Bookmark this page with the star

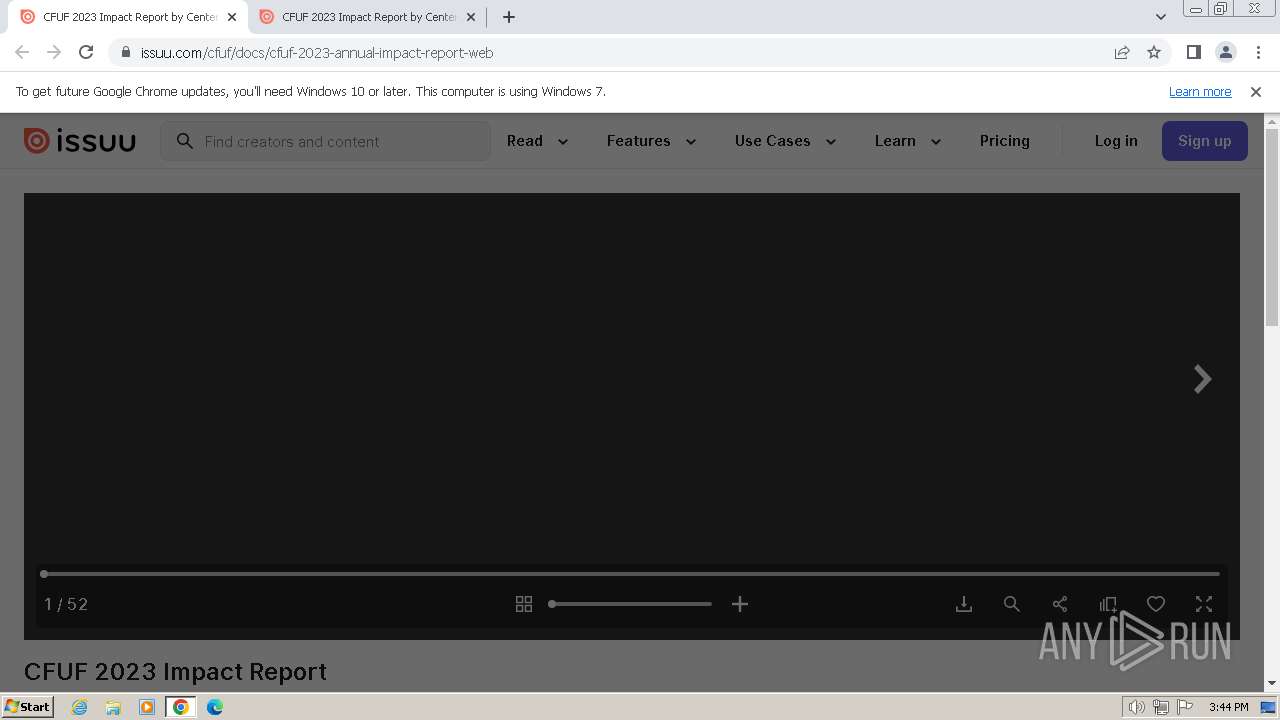1154,52
